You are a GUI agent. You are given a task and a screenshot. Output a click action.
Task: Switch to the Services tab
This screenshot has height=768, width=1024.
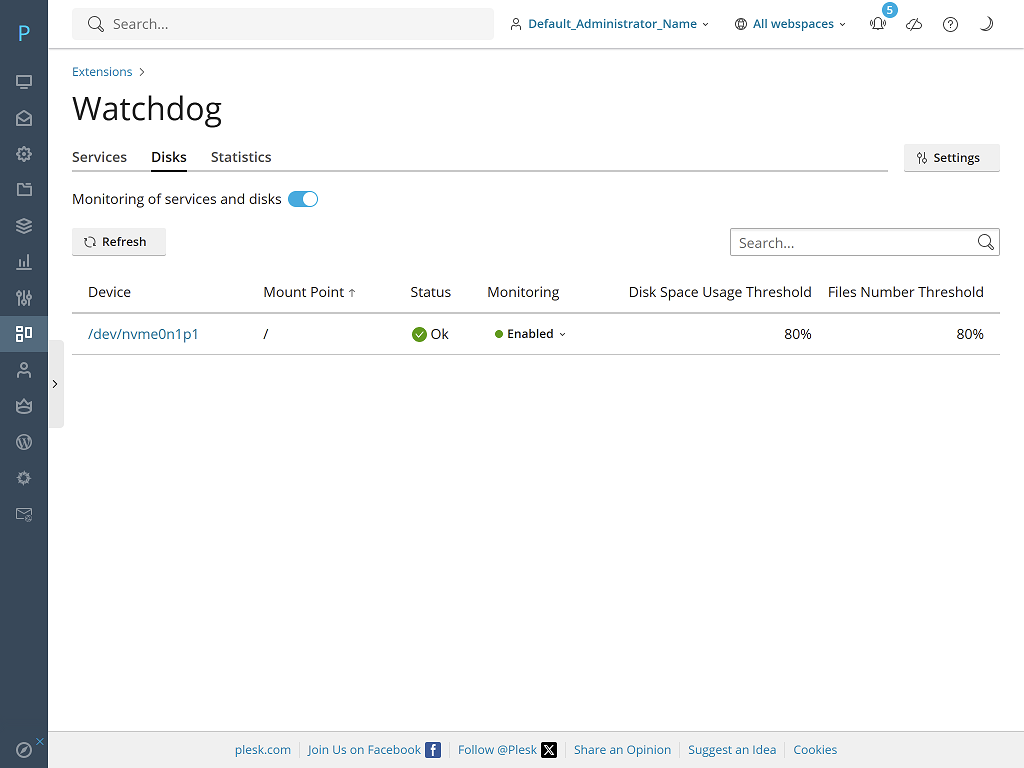99,157
